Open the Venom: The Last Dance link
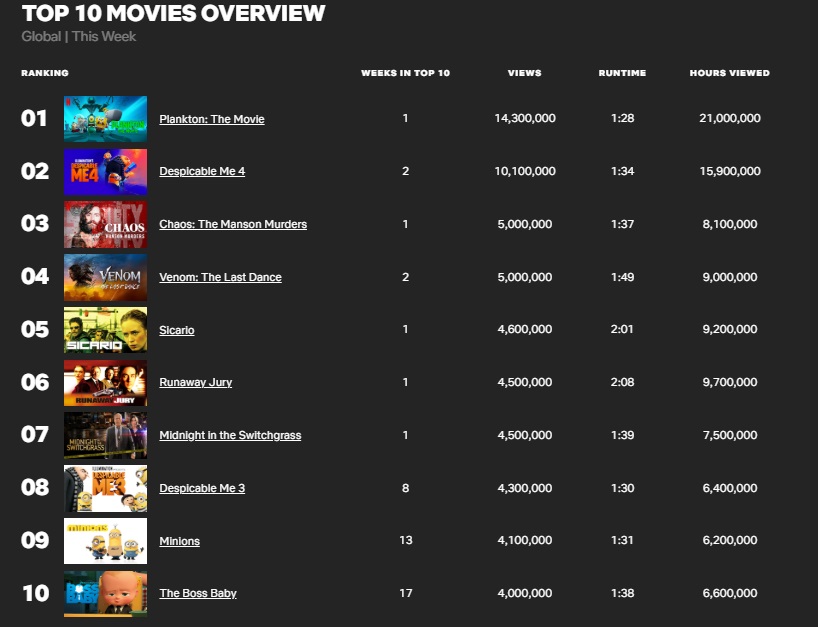 coord(220,277)
